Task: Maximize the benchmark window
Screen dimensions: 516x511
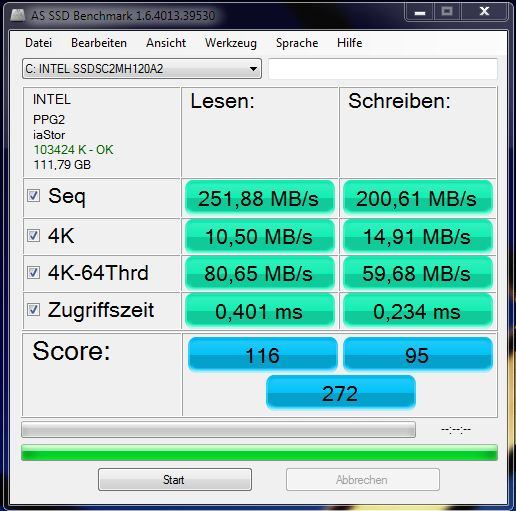Action: tap(447, 12)
